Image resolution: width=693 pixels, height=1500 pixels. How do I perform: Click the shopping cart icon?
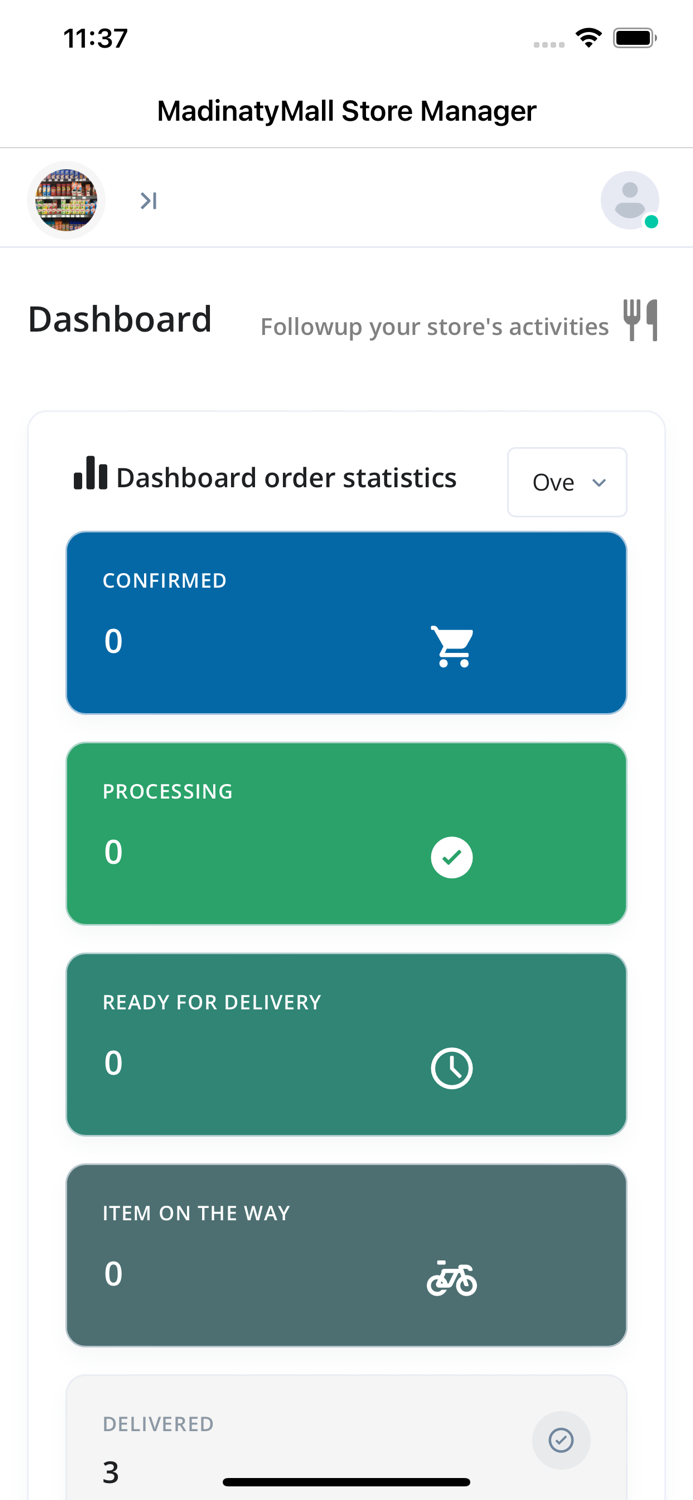point(452,646)
